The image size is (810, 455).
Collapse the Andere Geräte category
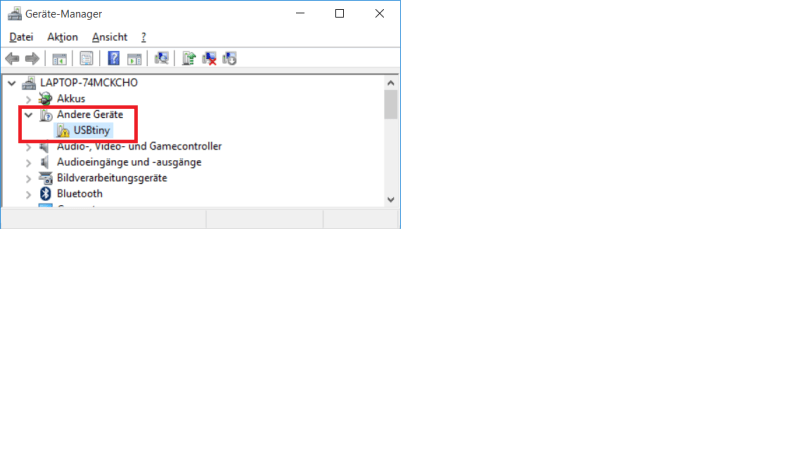pyautogui.click(x=29, y=115)
